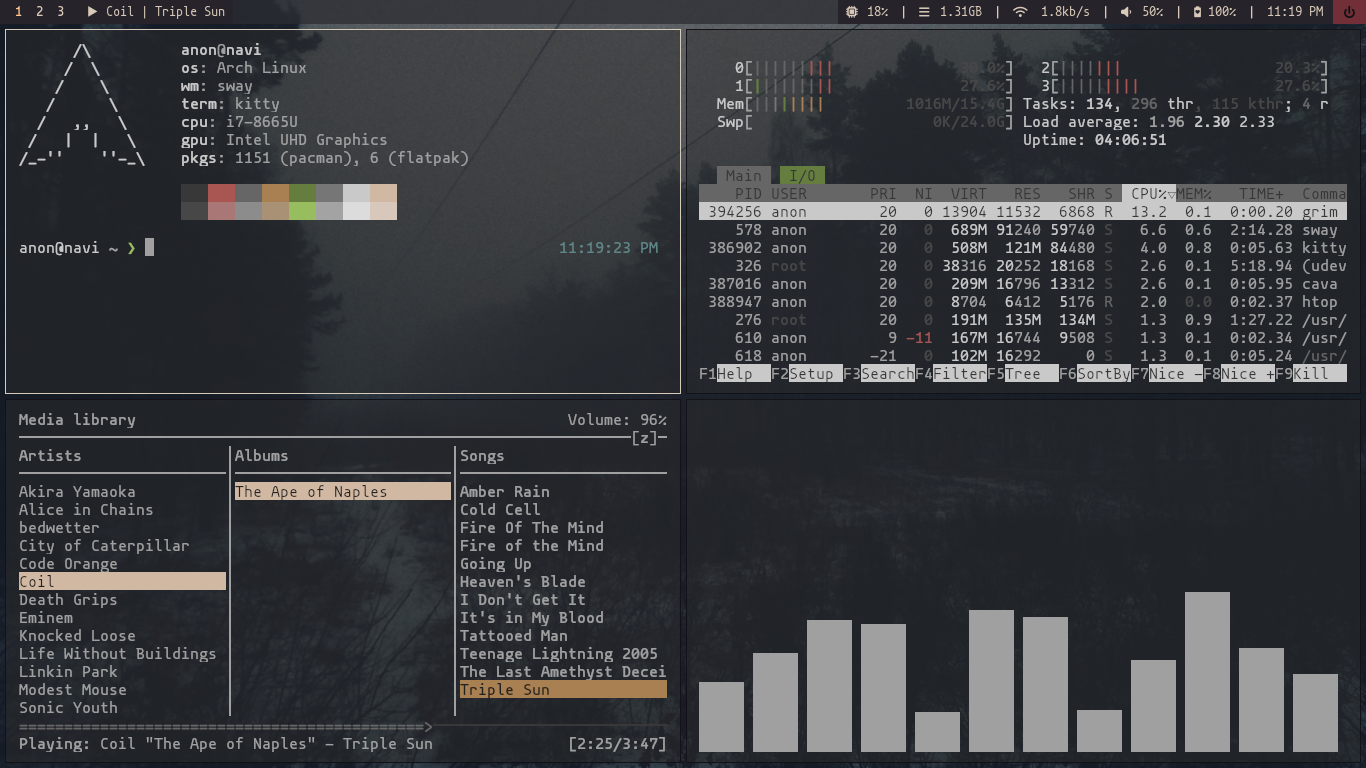Click the [z] mode indicator in media library

pyautogui.click(x=644, y=438)
